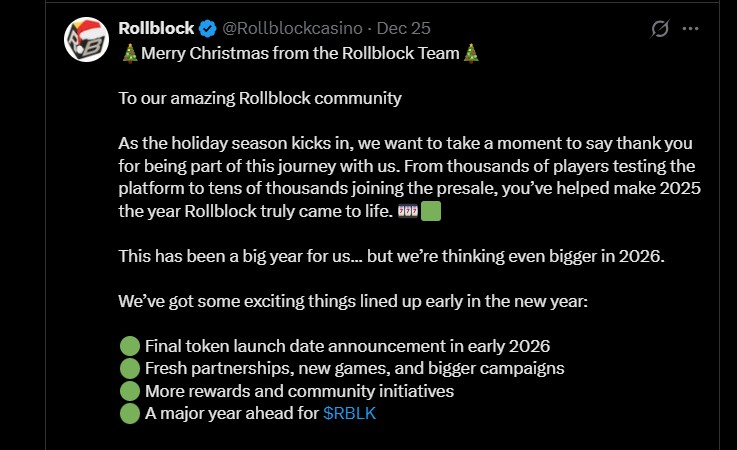This screenshot has height=450, width=737.
Task: Click the Christmas tree emoji before "Merry"
Action: (129, 53)
